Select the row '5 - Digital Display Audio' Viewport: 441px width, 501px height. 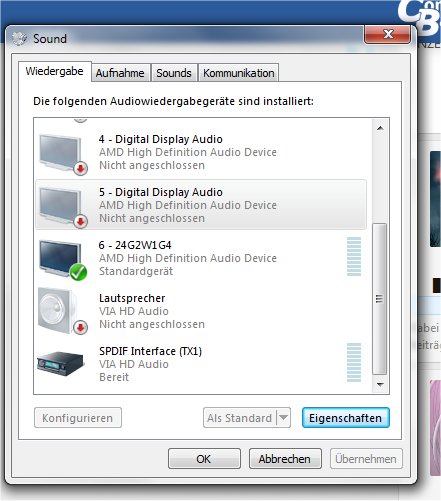click(x=201, y=205)
